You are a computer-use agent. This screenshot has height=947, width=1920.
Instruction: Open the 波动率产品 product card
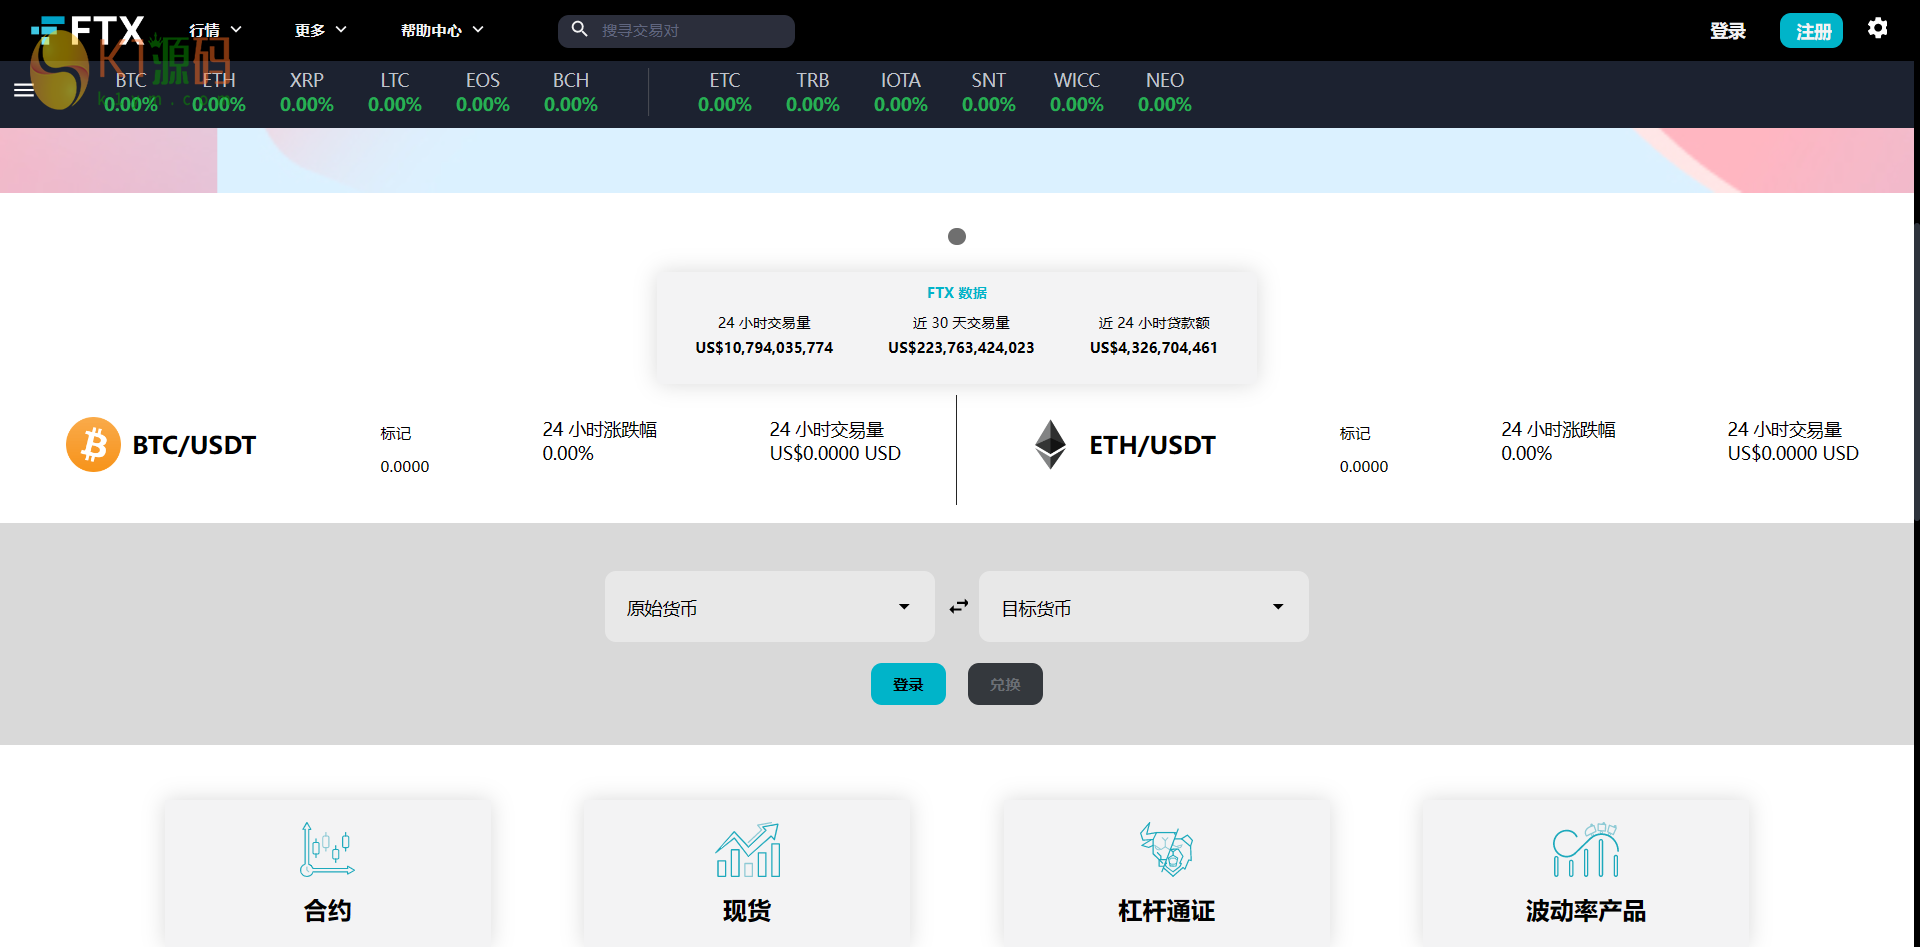[1586, 872]
